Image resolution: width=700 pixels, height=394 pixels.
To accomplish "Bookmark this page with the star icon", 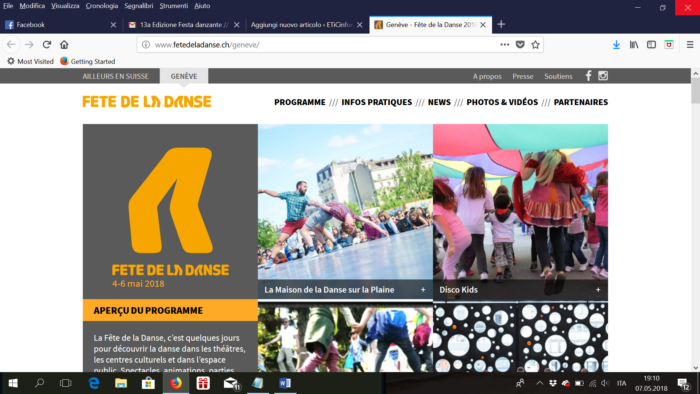I will pyautogui.click(x=535, y=45).
